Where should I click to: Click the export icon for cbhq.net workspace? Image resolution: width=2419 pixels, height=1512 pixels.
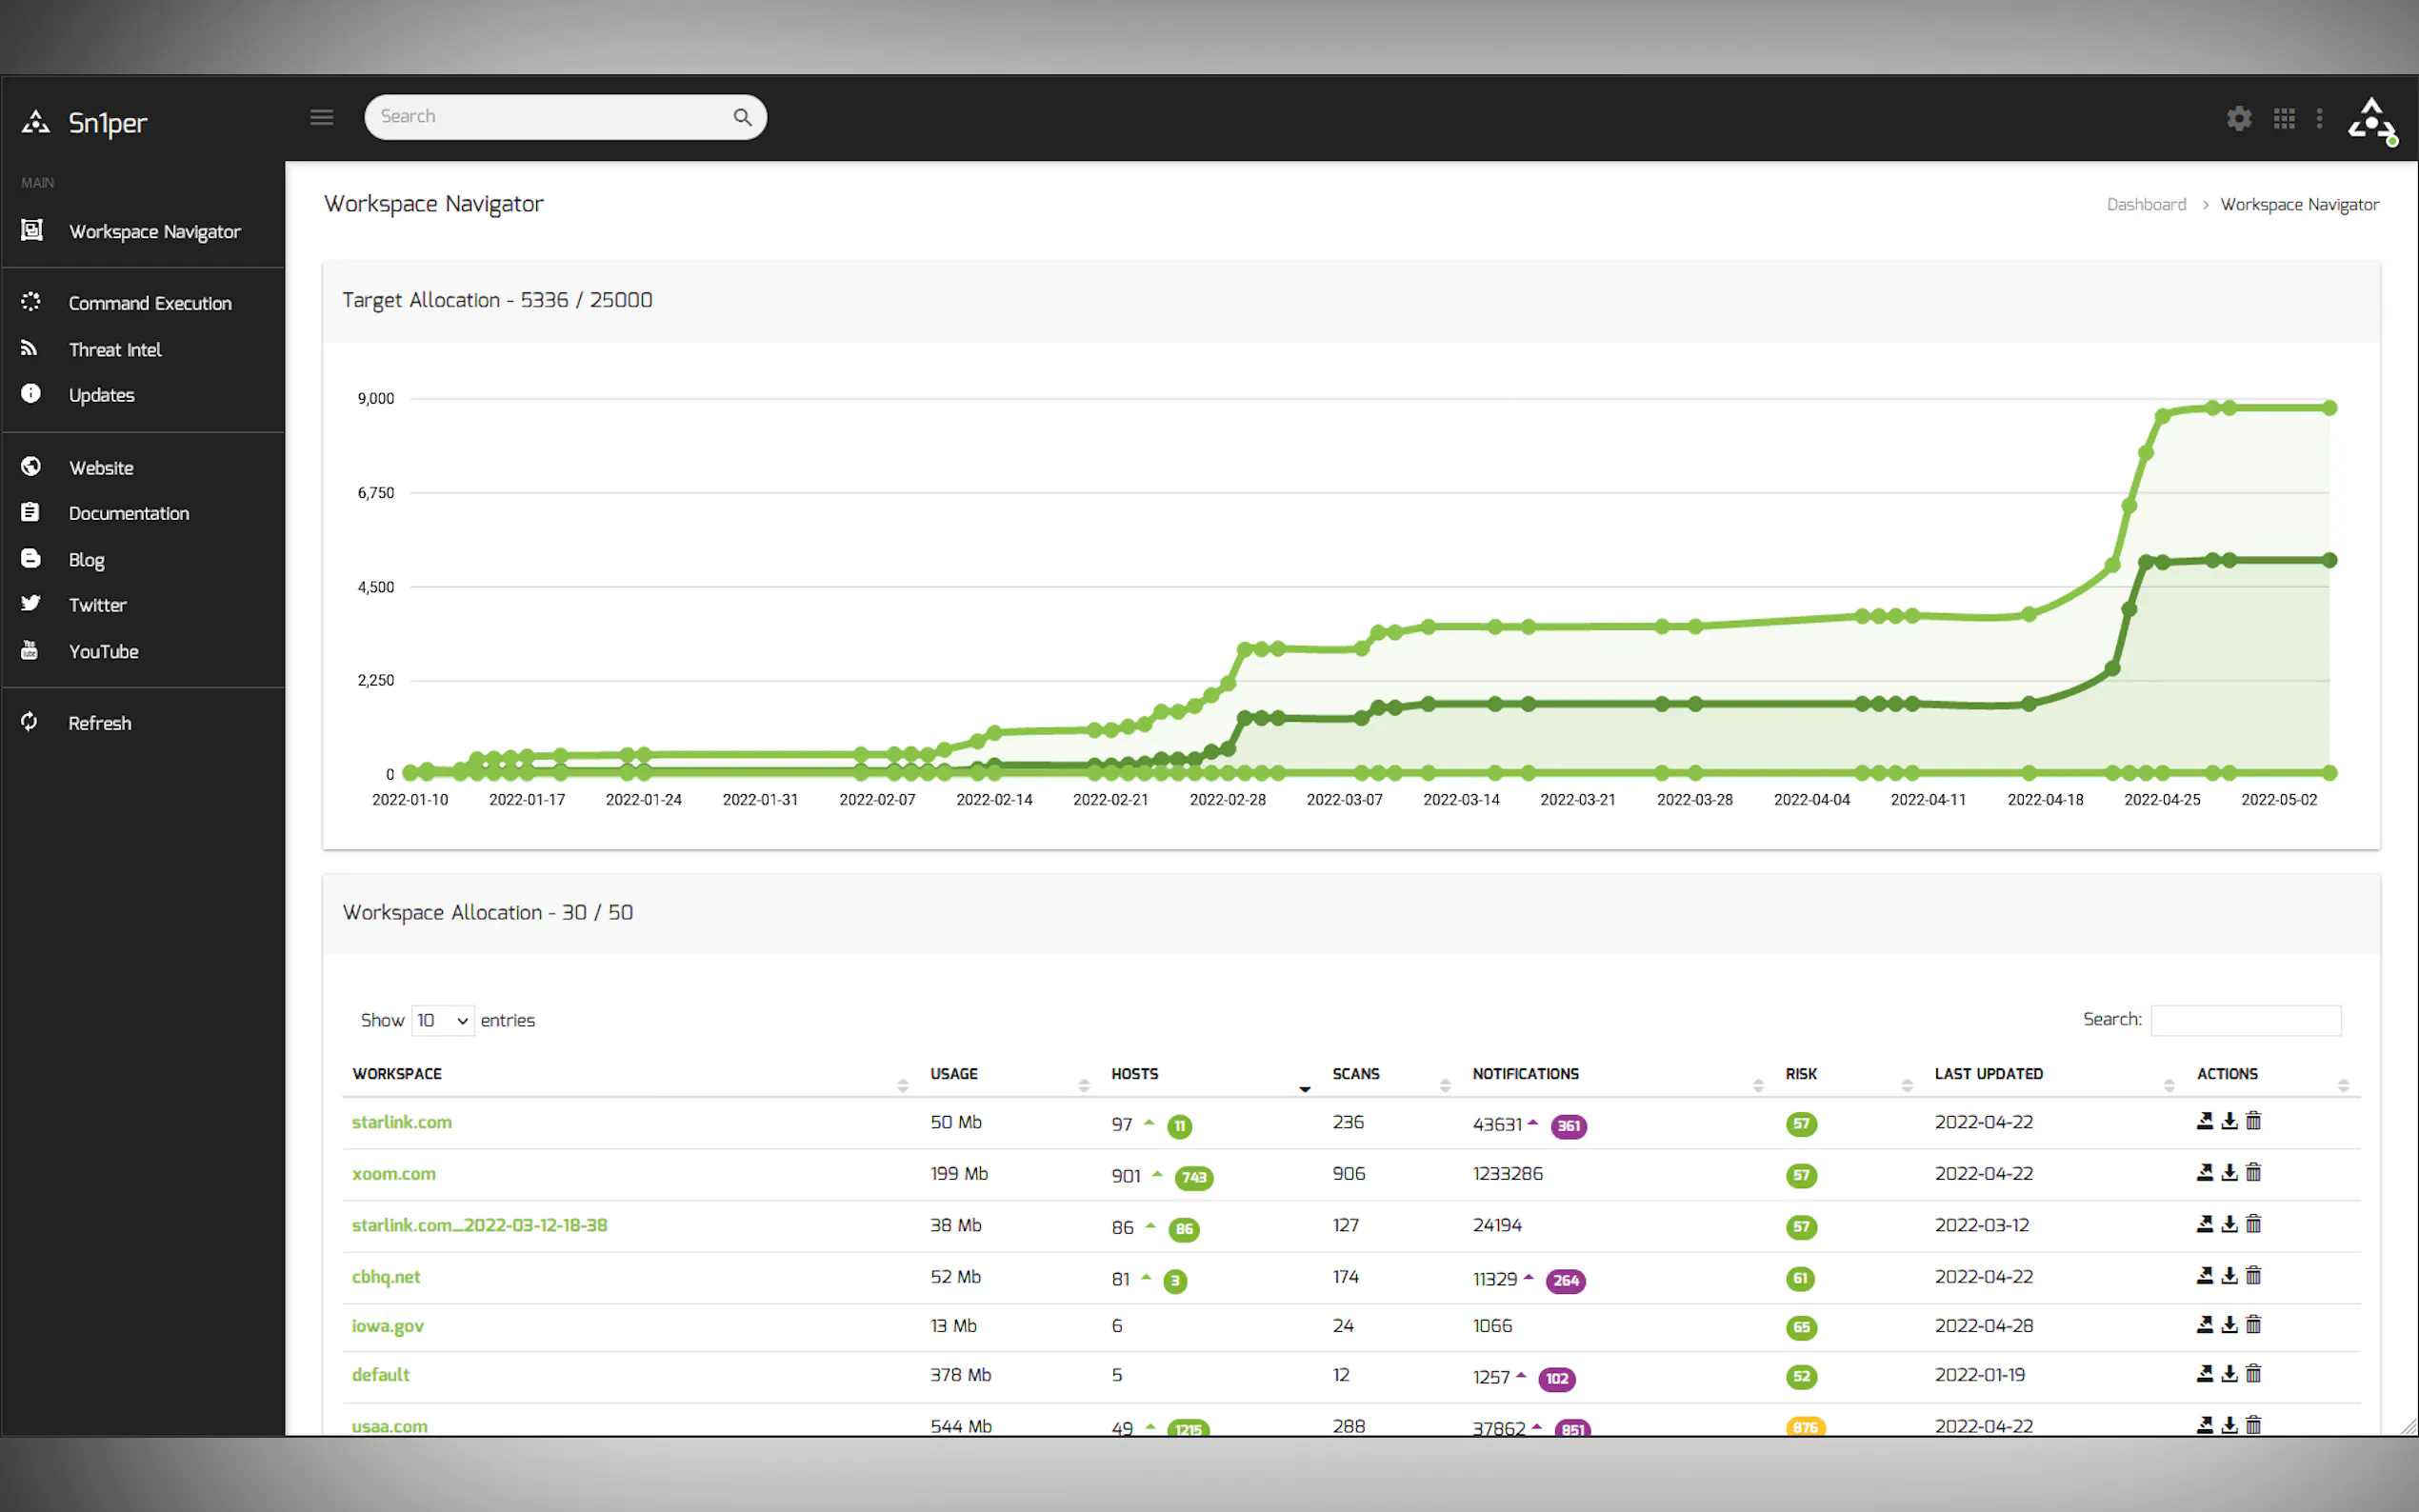(x=2204, y=1276)
